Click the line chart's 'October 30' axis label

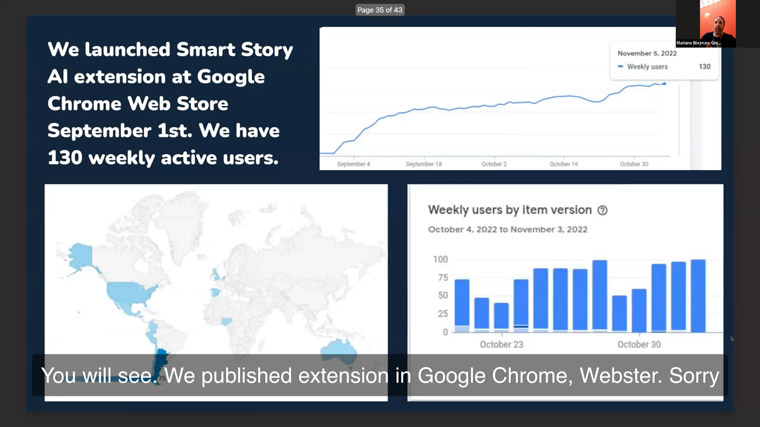coord(634,164)
